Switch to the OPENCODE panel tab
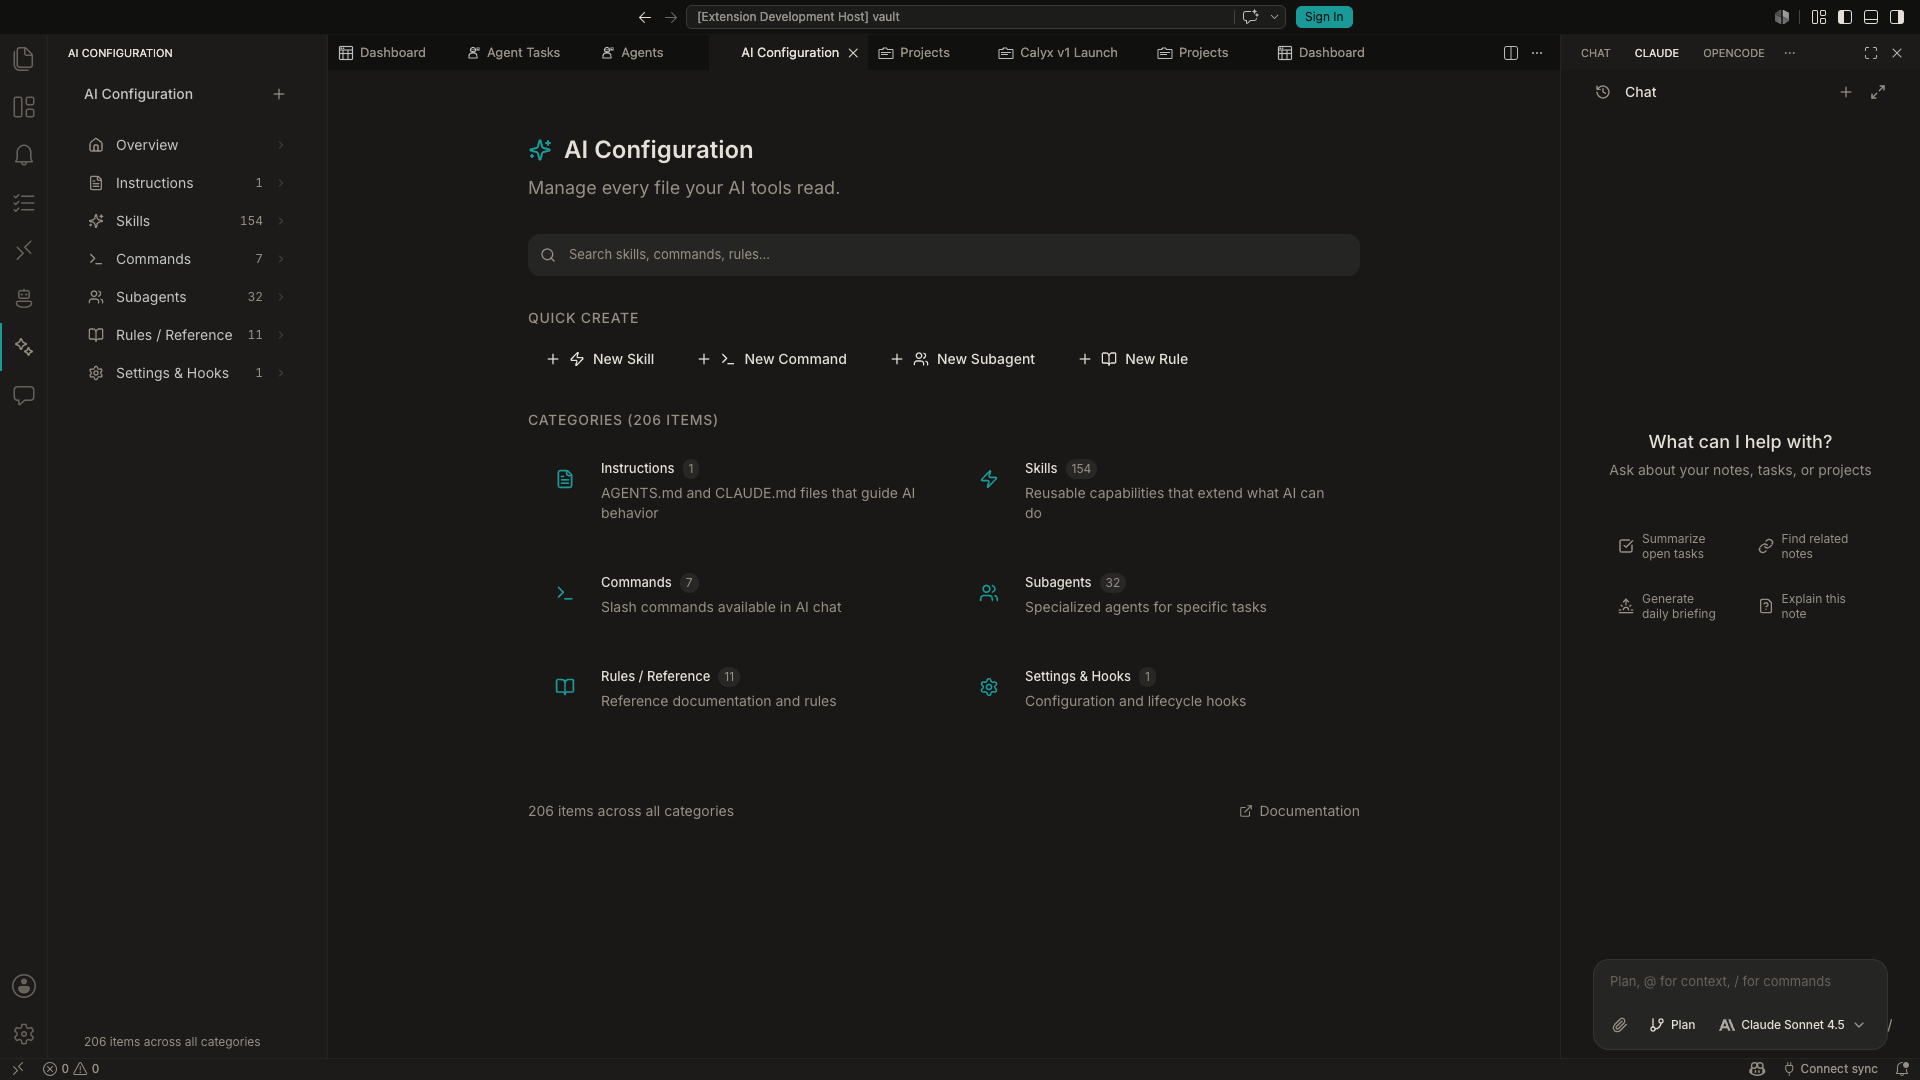1920x1080 pixels. pos(1733,53)
